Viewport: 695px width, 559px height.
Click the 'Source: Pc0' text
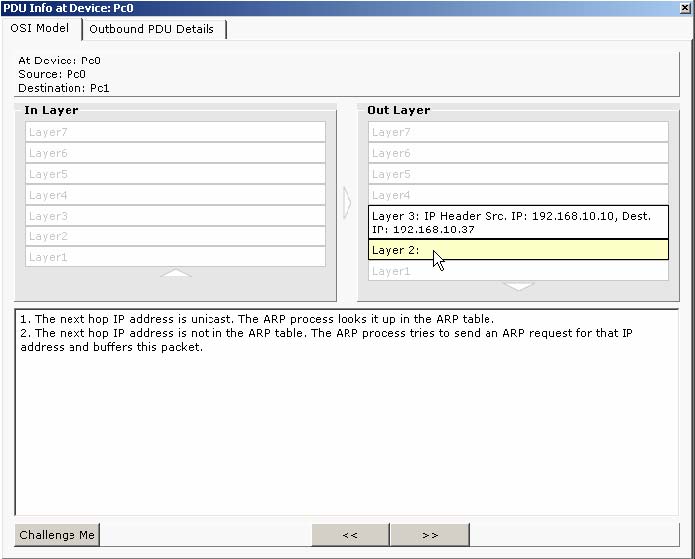(52, 74)
